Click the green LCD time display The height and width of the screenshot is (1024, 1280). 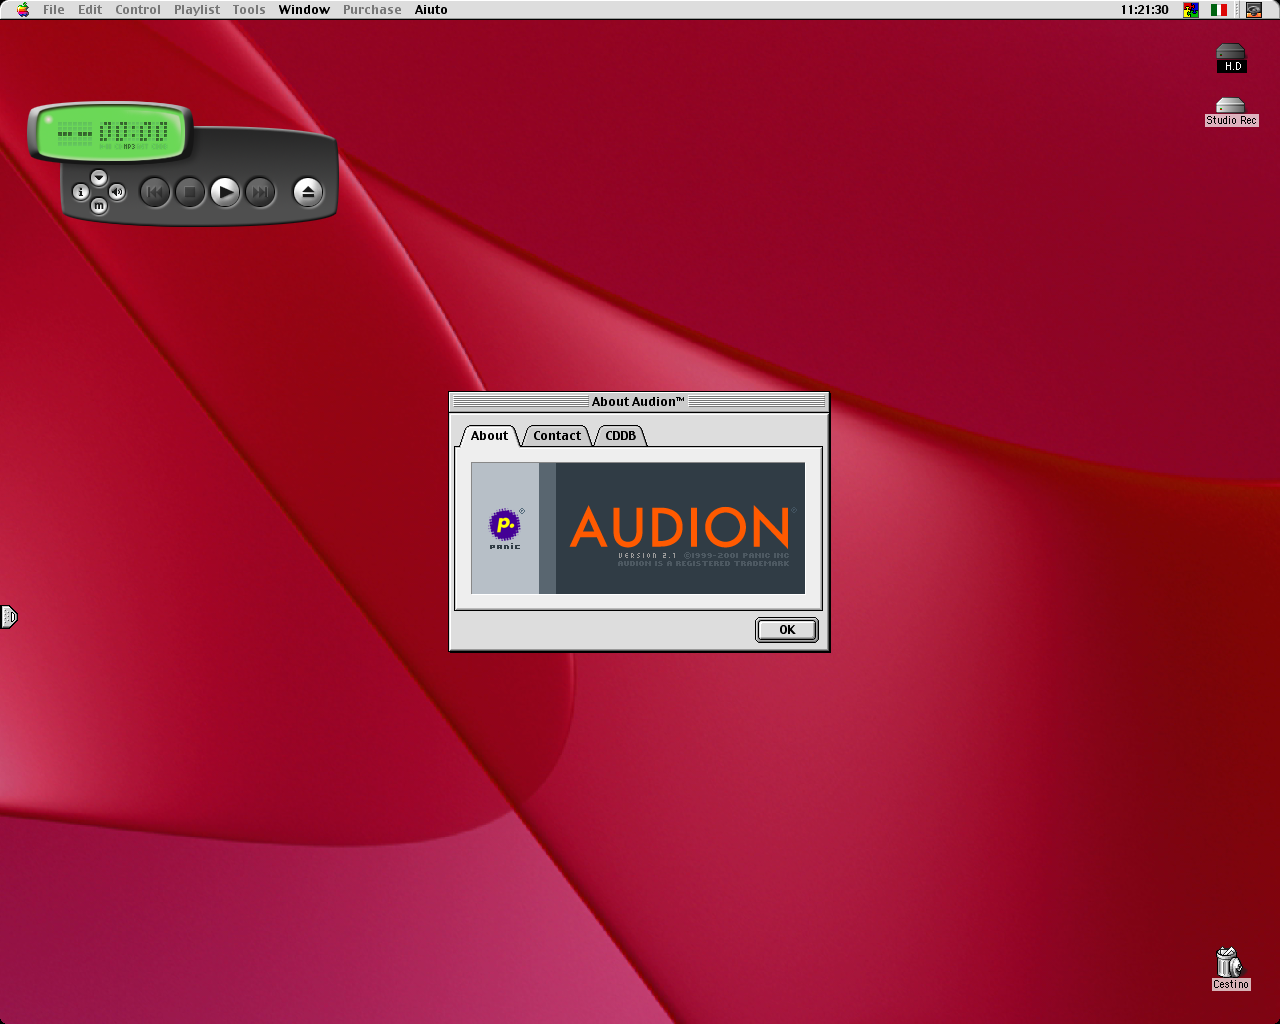click(x=111, y=132)
